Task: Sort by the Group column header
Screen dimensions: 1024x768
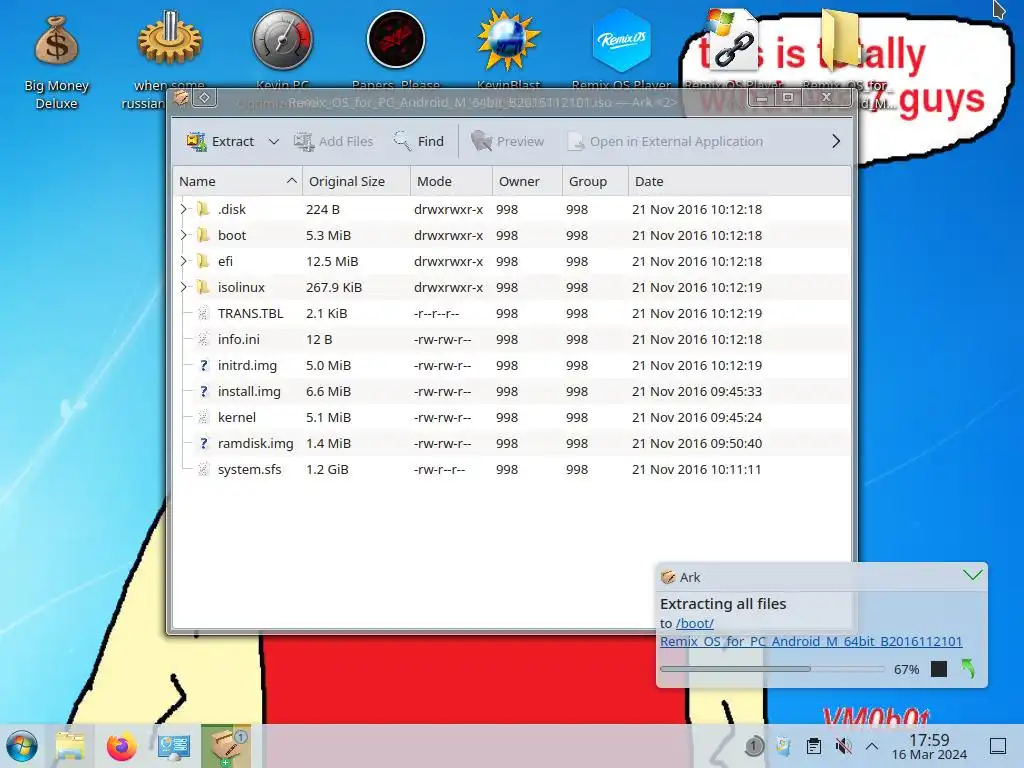Action: click(x=595, y=182)
